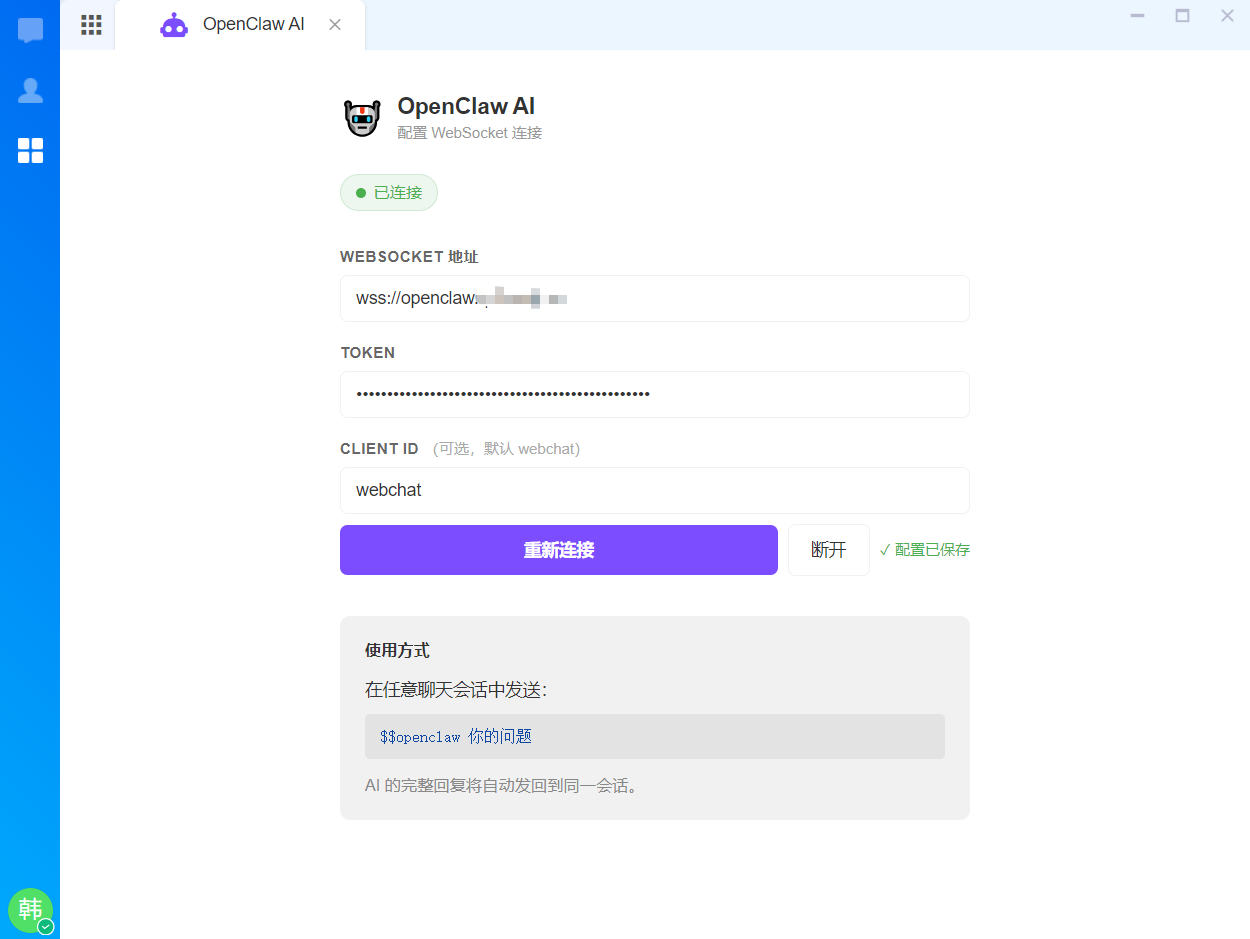Click the $$openclaw command code block

coord(655,736)
